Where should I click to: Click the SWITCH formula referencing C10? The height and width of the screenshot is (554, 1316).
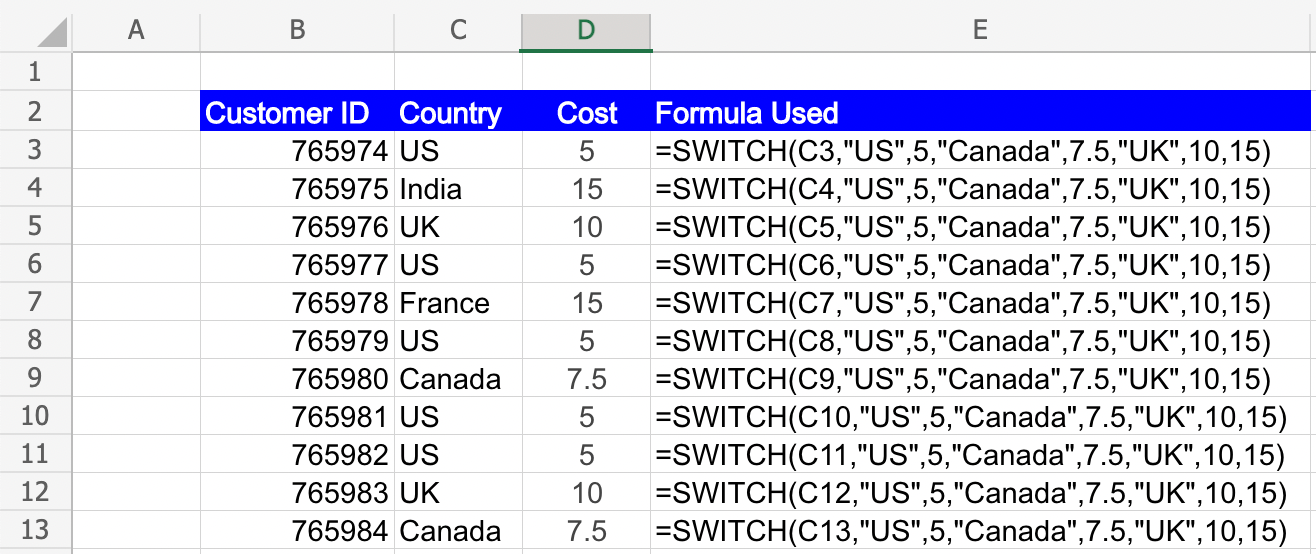(x=980, y=416)
